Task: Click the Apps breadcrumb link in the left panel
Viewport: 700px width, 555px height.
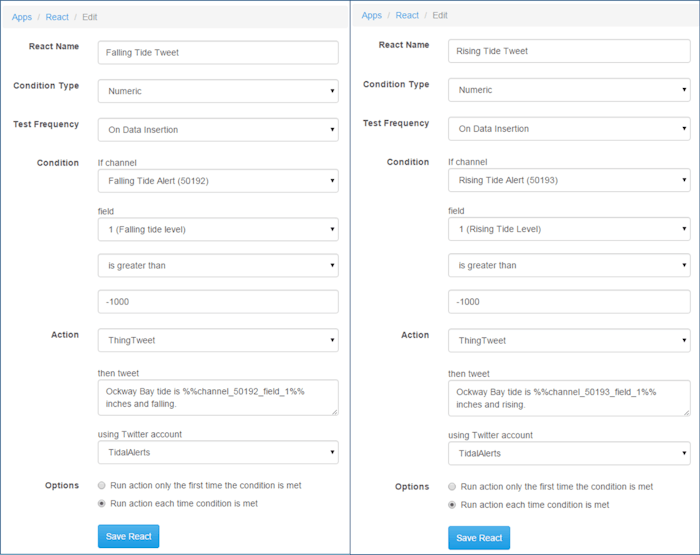Action: [22, 17]
